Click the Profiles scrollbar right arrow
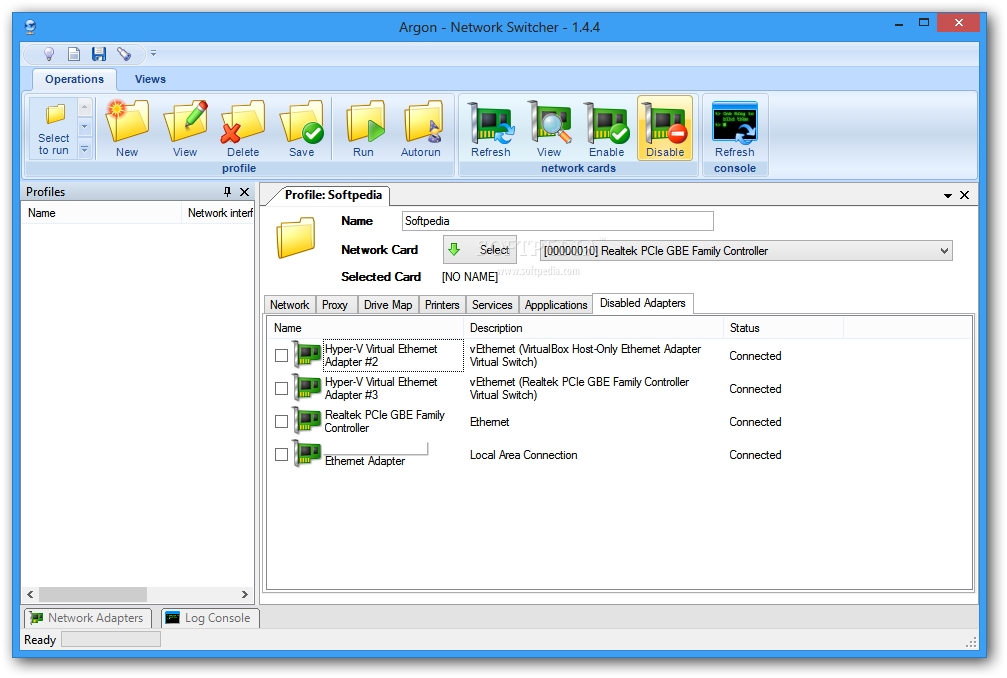 tap(245, 595)
